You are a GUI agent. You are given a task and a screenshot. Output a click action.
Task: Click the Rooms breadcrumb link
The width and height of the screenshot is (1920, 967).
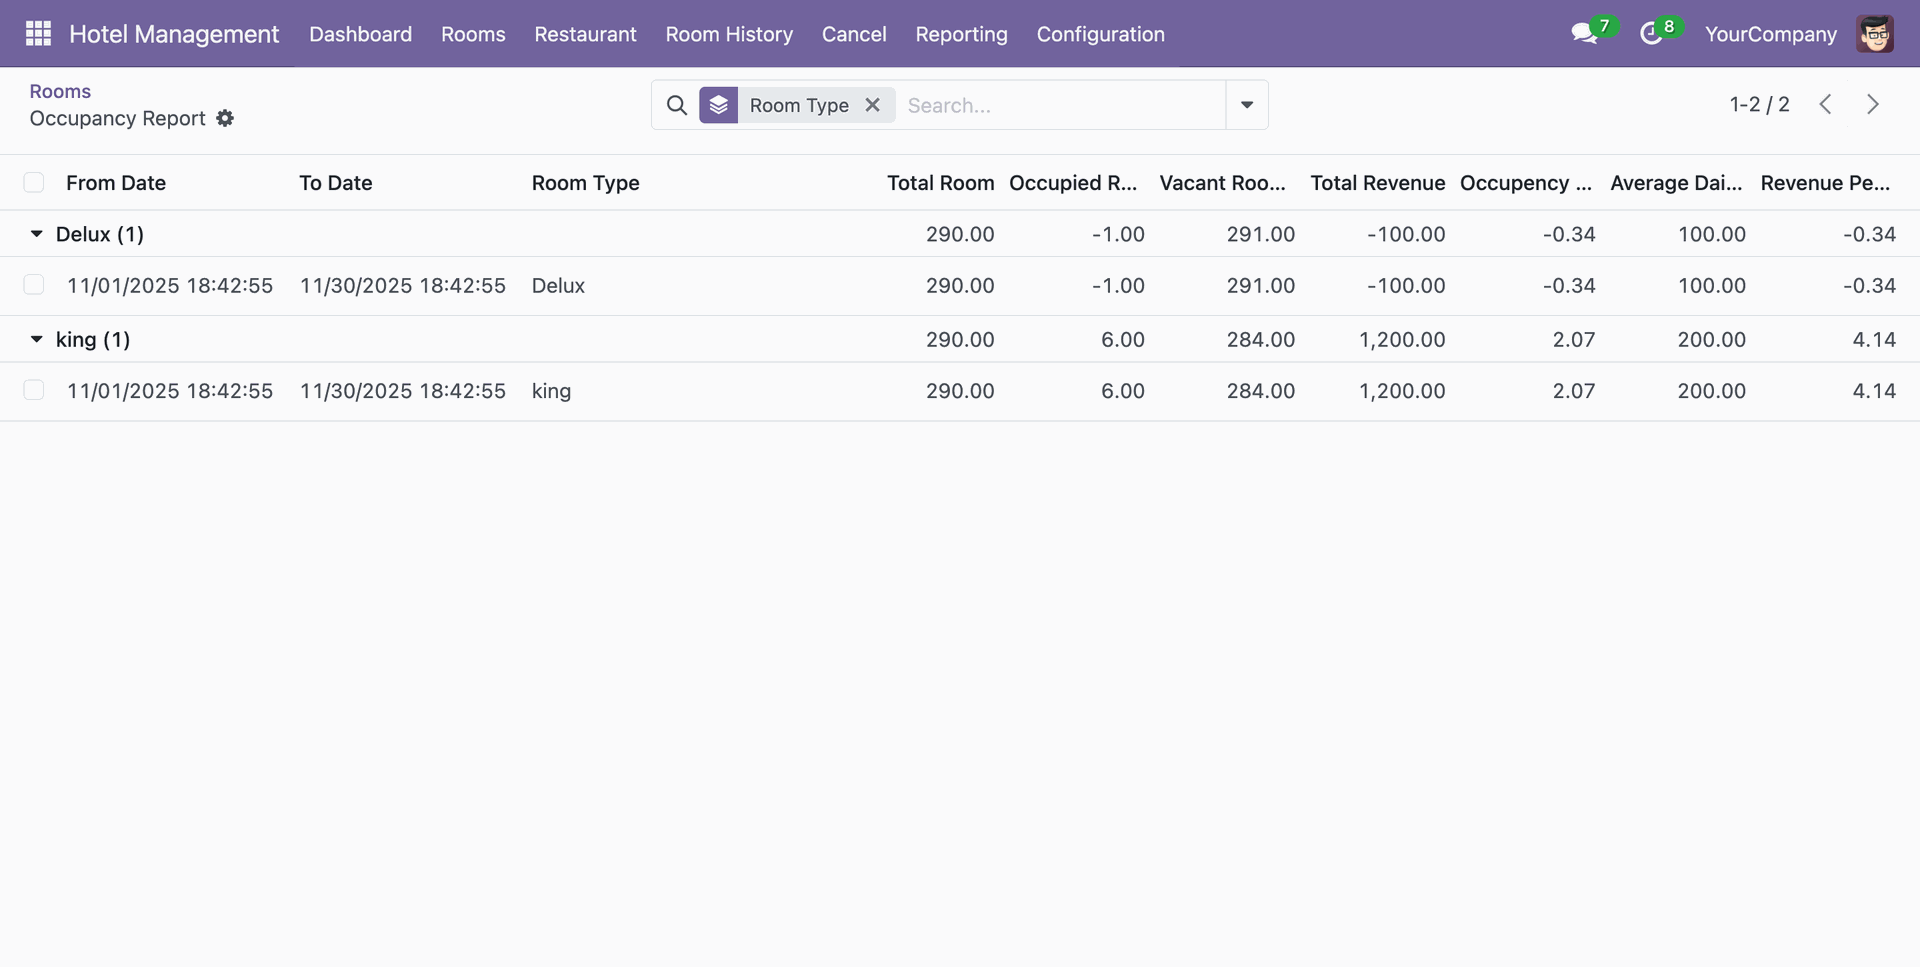(60, 91)
